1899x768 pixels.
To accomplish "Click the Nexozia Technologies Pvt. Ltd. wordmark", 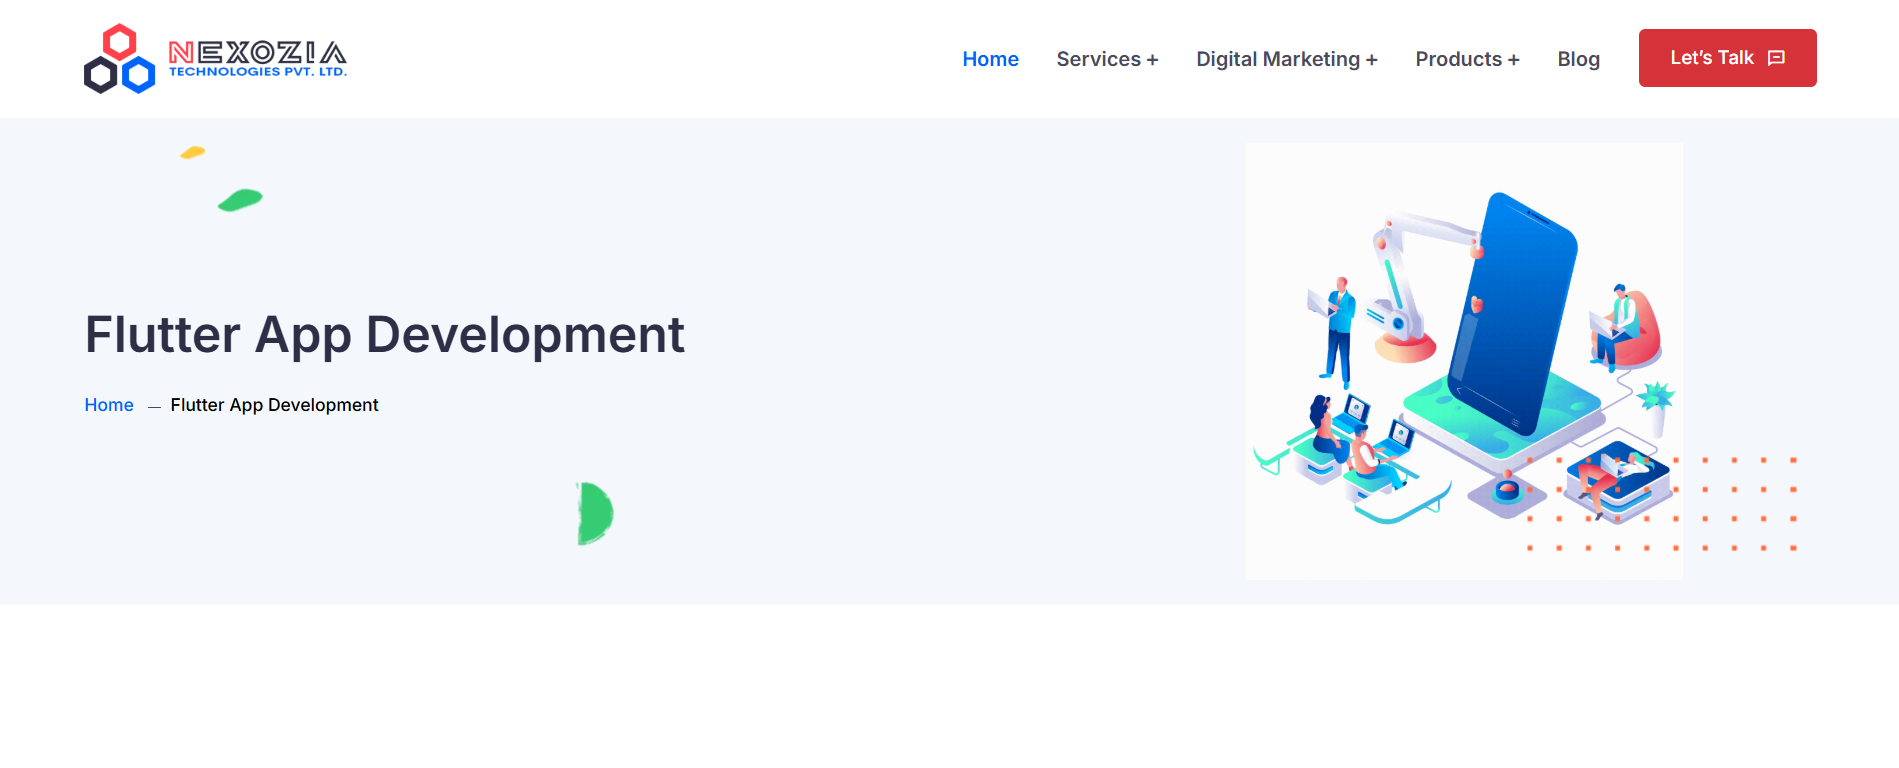I will coord(257,58).
